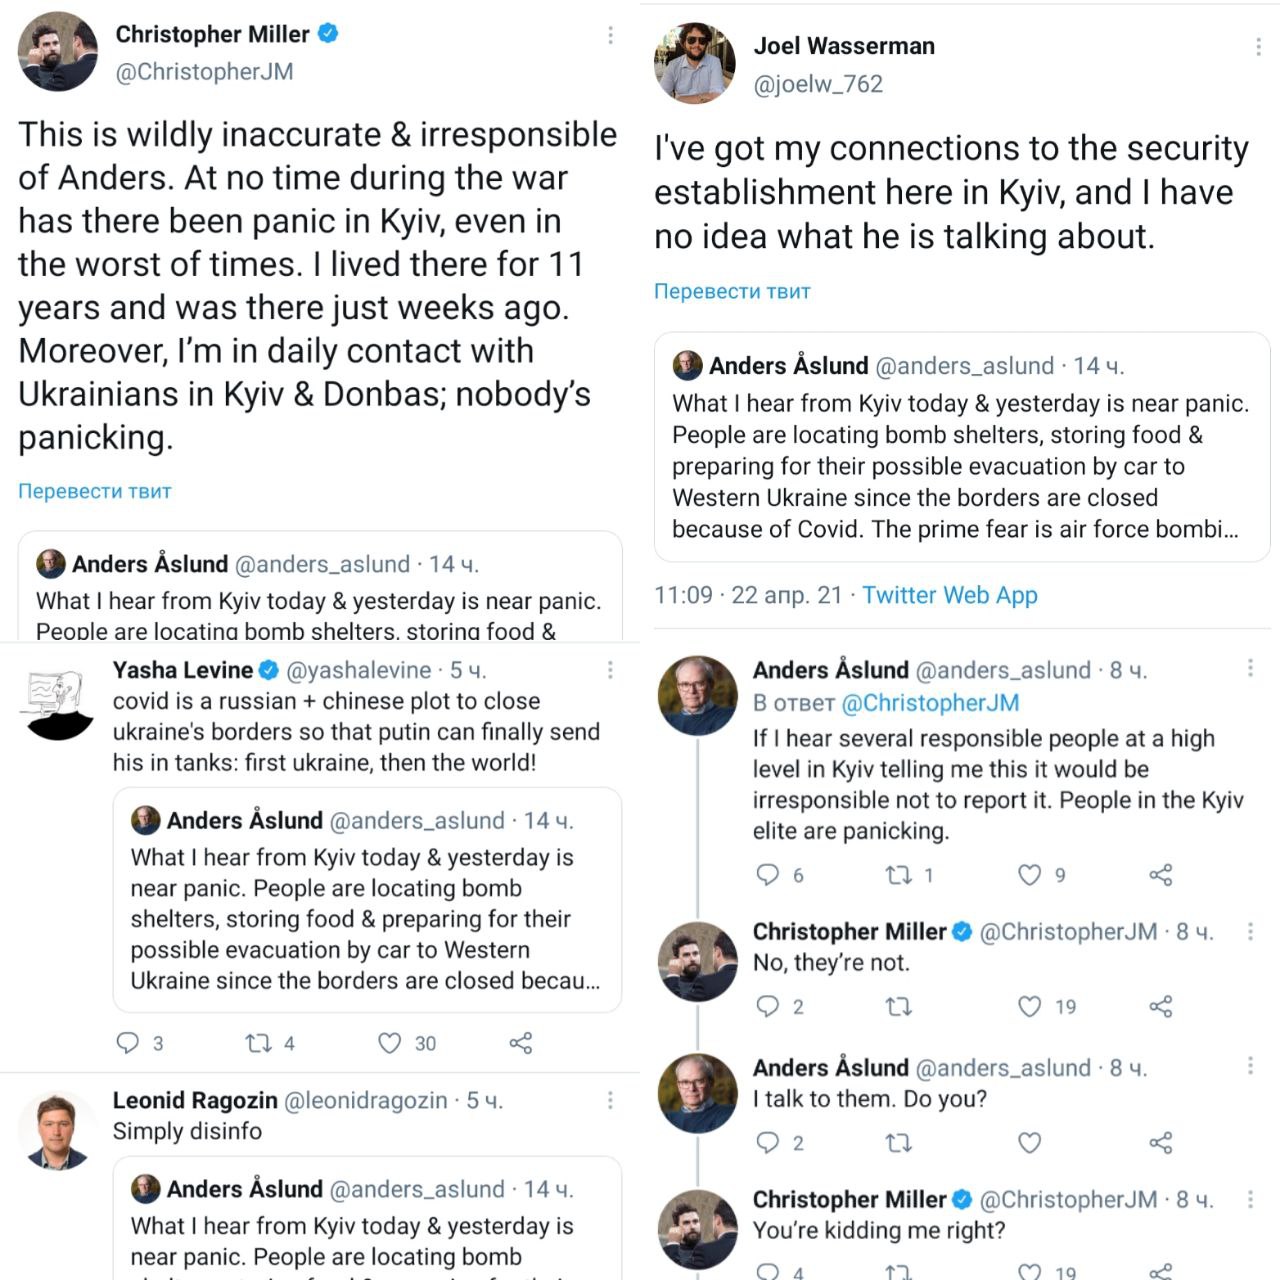Like Christopher Miller's "No, they're not." reply
This screenshot has width=1280, height=1280.
pyautogui.click(x=1029, y=1006)
